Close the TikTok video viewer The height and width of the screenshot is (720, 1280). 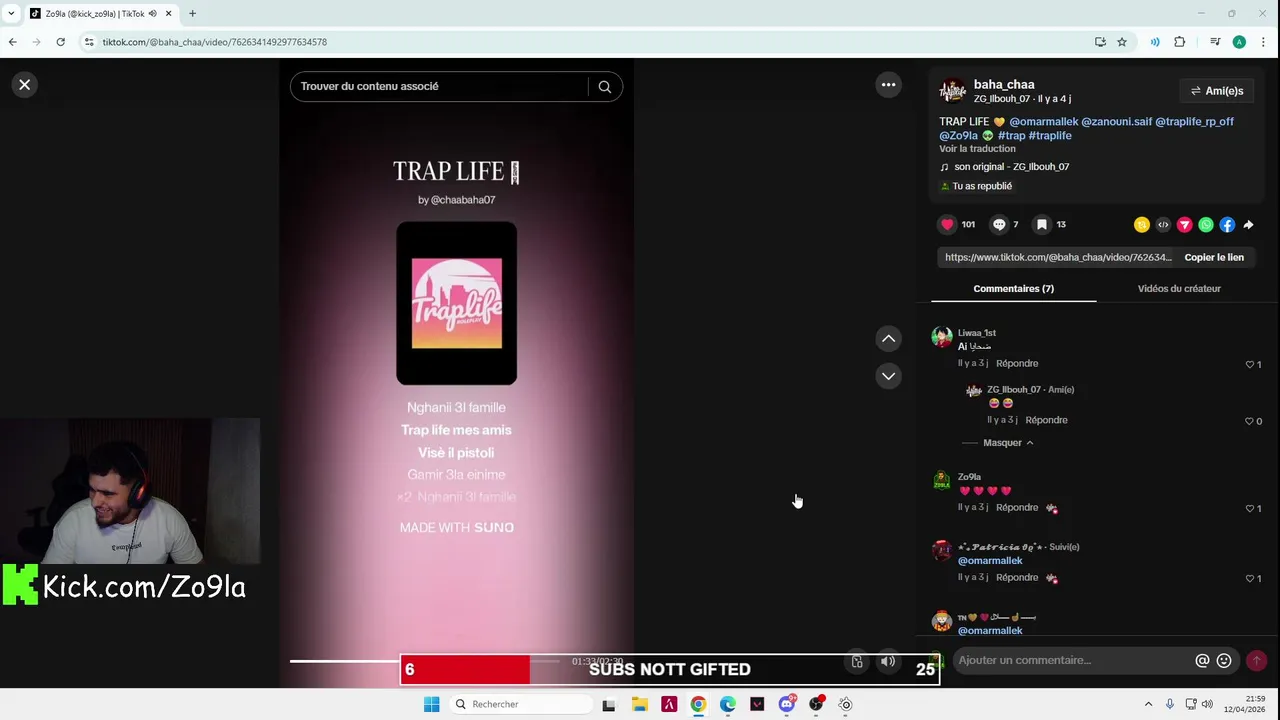click(25, 85)
